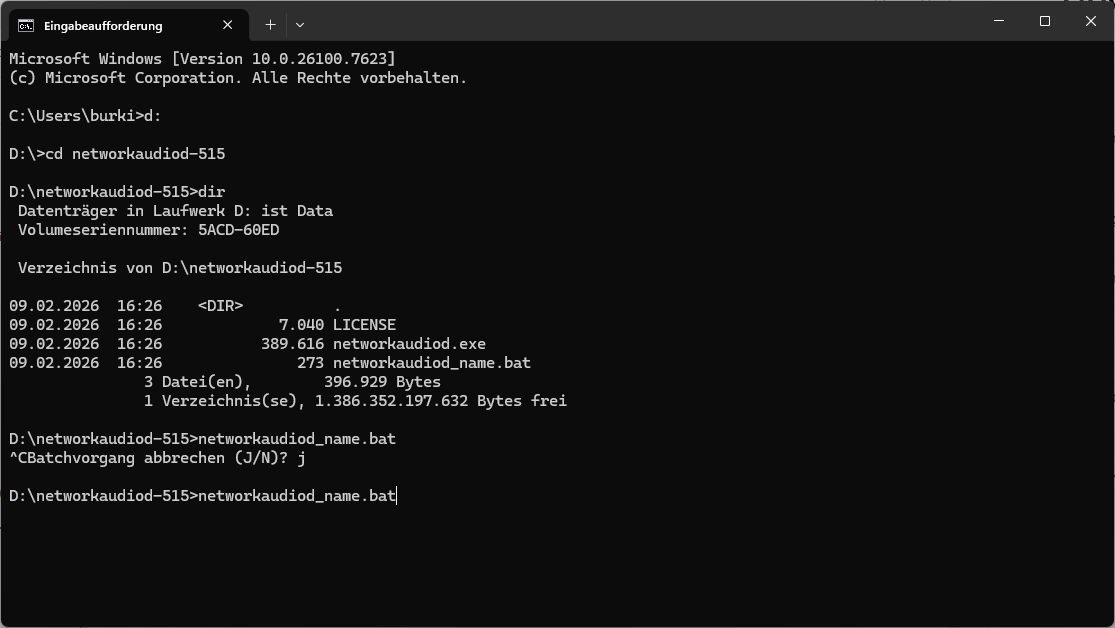This screenshot has width=1115, height=628.
Task: Click networkaudiod_name.bat in the dir listing row
Action: point(431,363)
